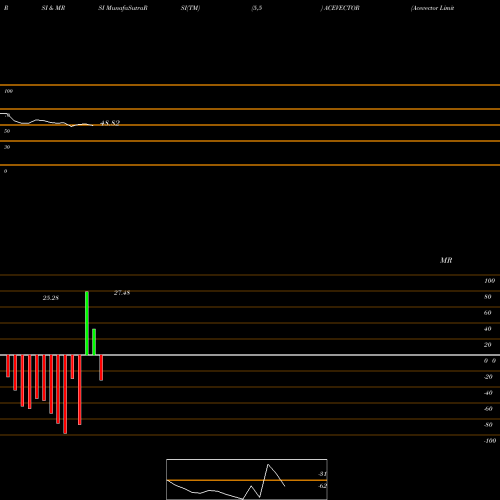The image size is (500, 500).
Task: Click the ')ACEVECTOR' symbol text
Action: 340,8
